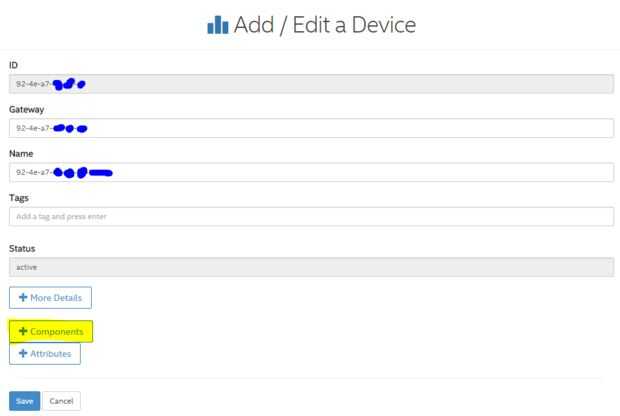
Task: Click the Name field label
Action: tap(20, 153)
